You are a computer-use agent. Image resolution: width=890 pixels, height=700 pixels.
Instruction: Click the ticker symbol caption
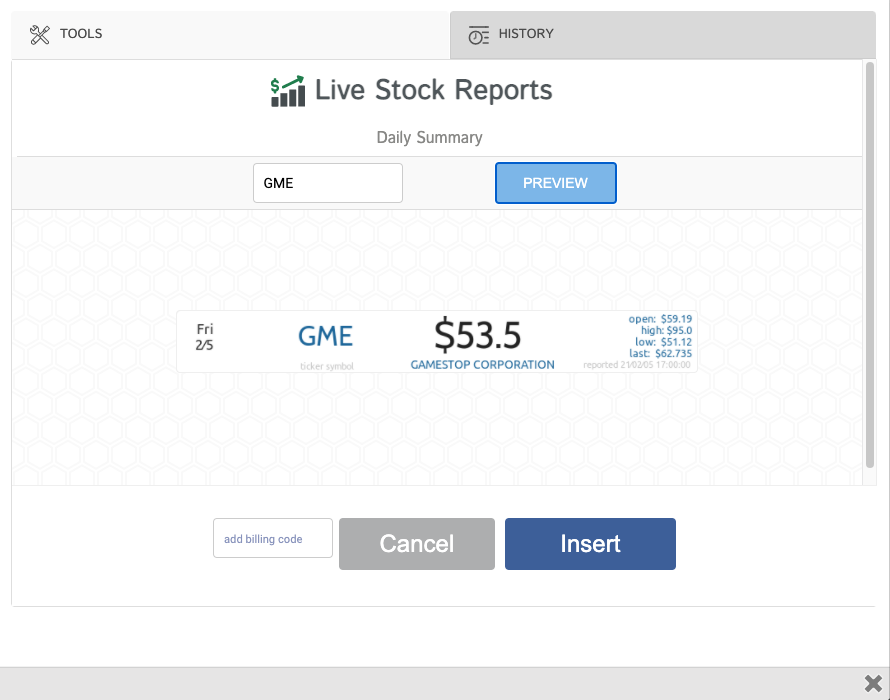[327, 367]
